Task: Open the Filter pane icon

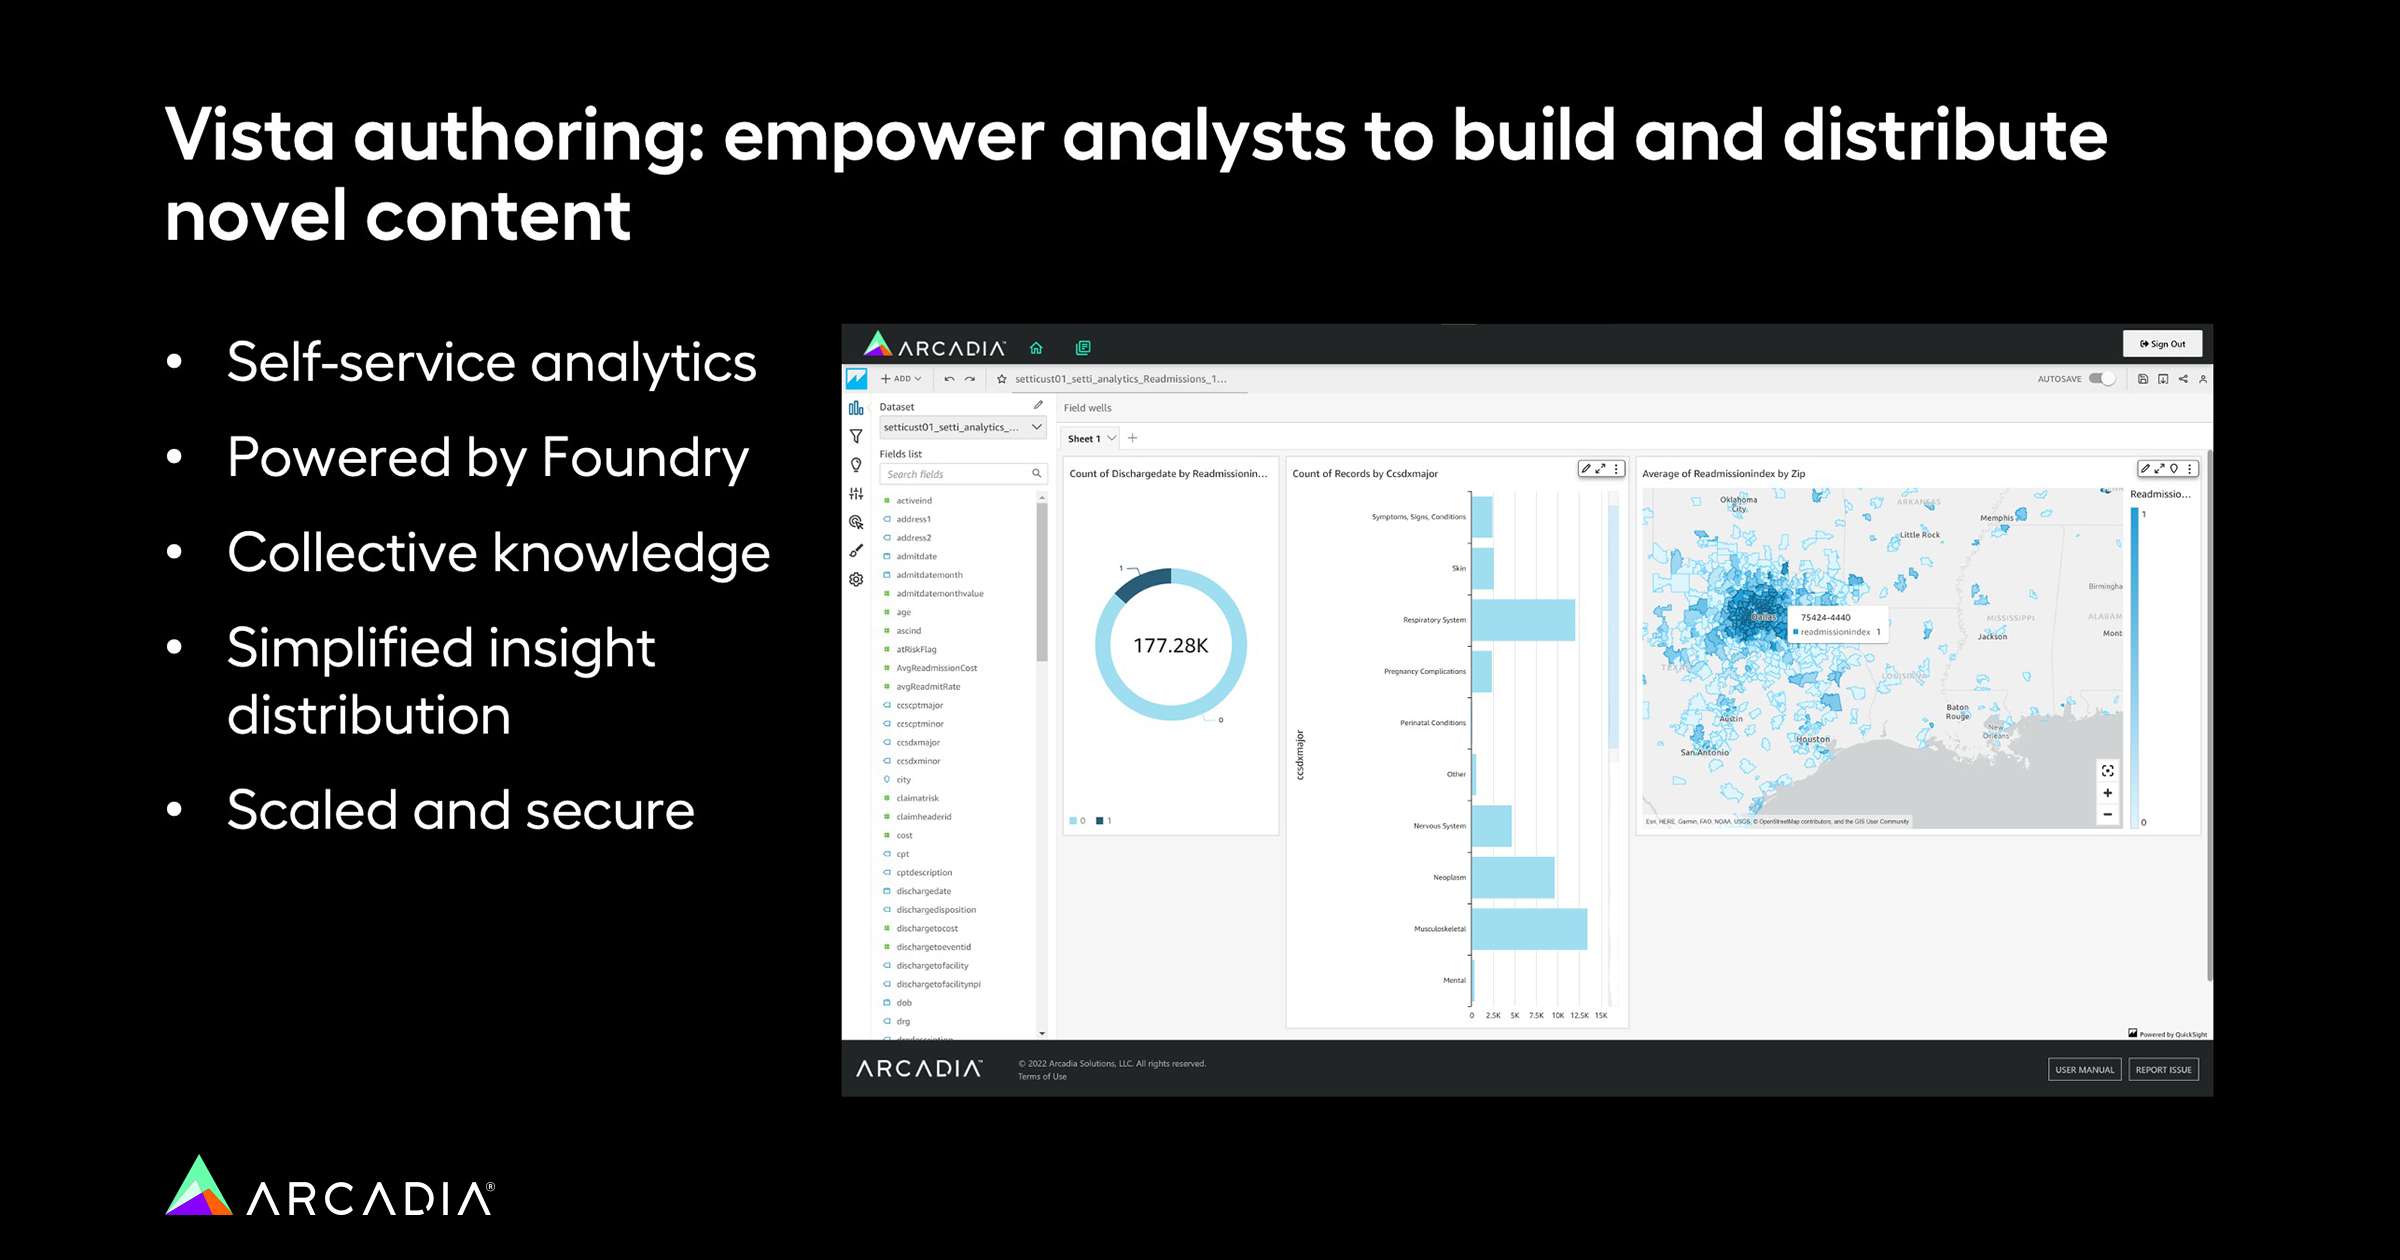Action: pos(856,436)
